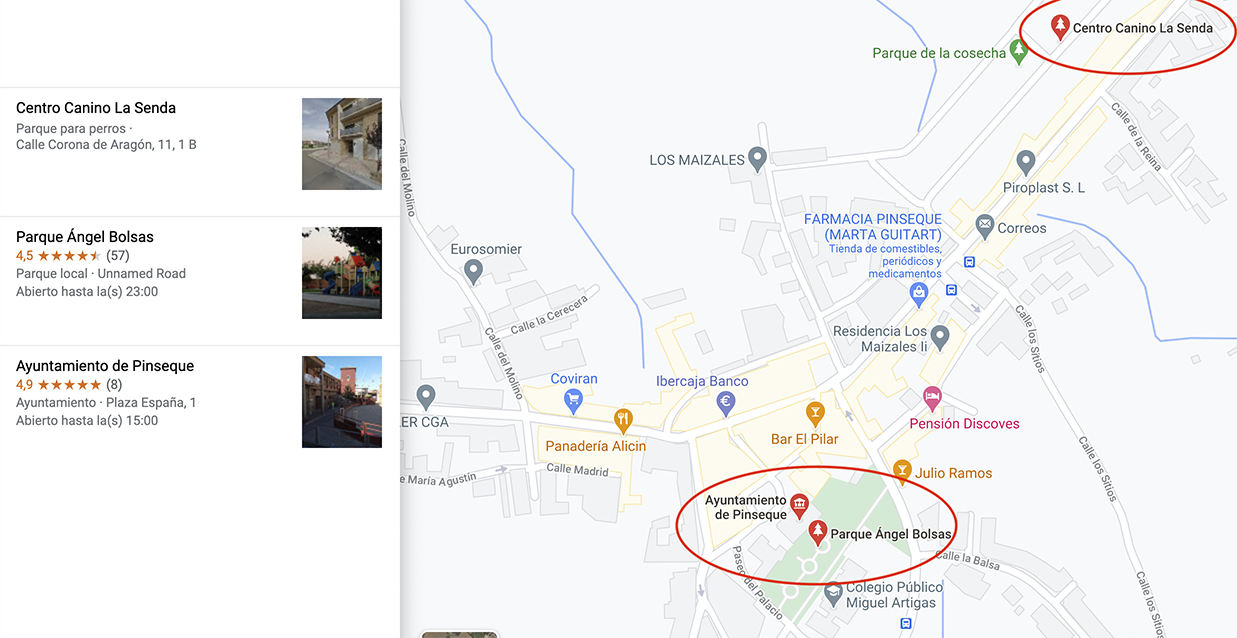The image size is (1237, 638).
Task: Click the Ayuntamiento de Pinseque result title
Action: click(105, 366)
